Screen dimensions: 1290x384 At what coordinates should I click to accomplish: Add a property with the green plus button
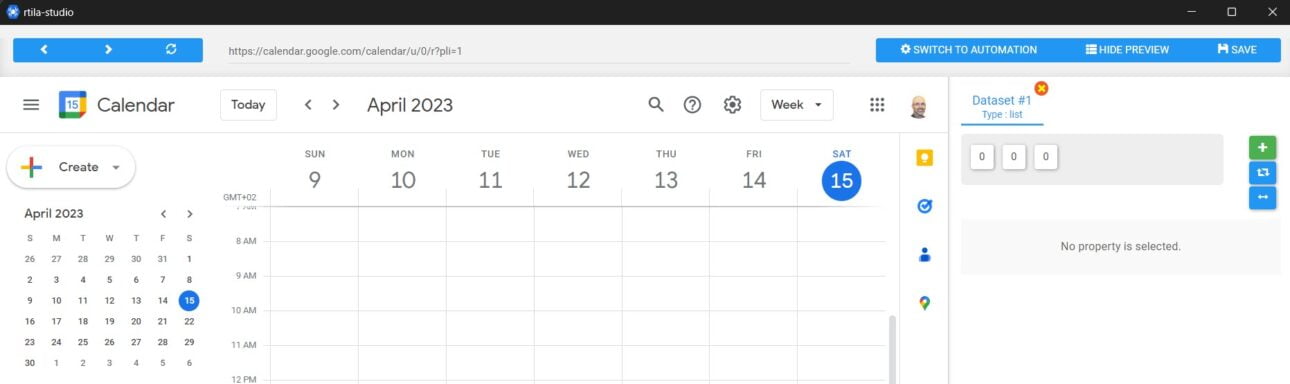[x=1262, y=147]
